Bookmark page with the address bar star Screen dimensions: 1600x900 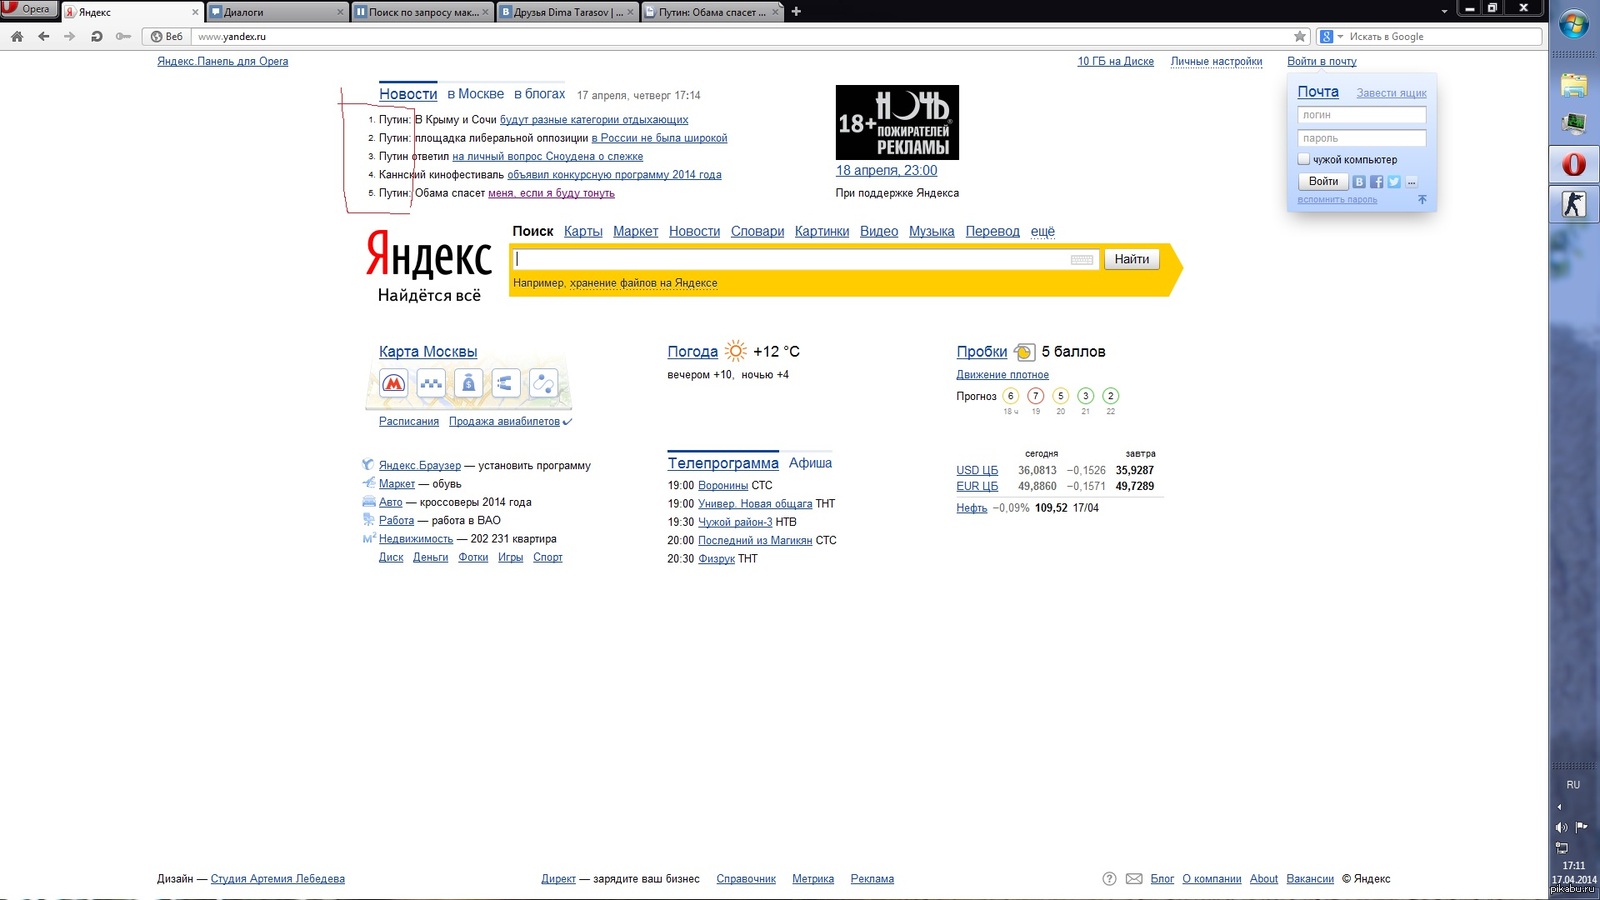tap(1300, 36)
